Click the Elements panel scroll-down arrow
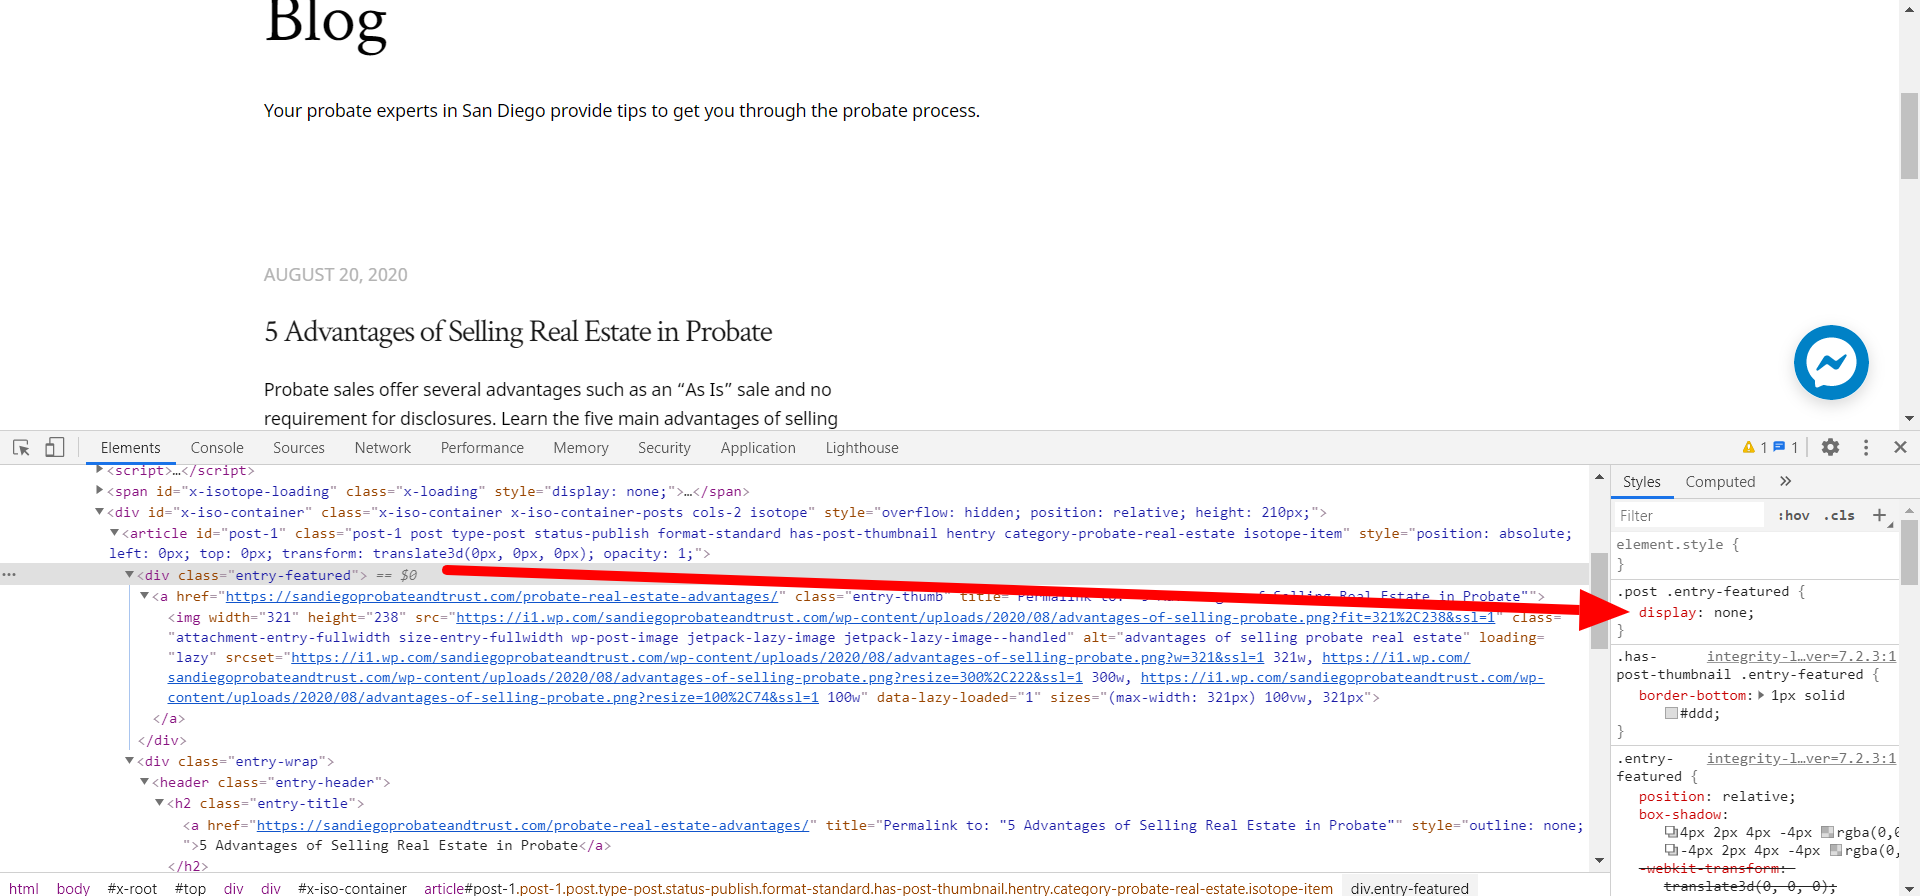This screenshot has height=896, width=1920. tap(1599, 860)
